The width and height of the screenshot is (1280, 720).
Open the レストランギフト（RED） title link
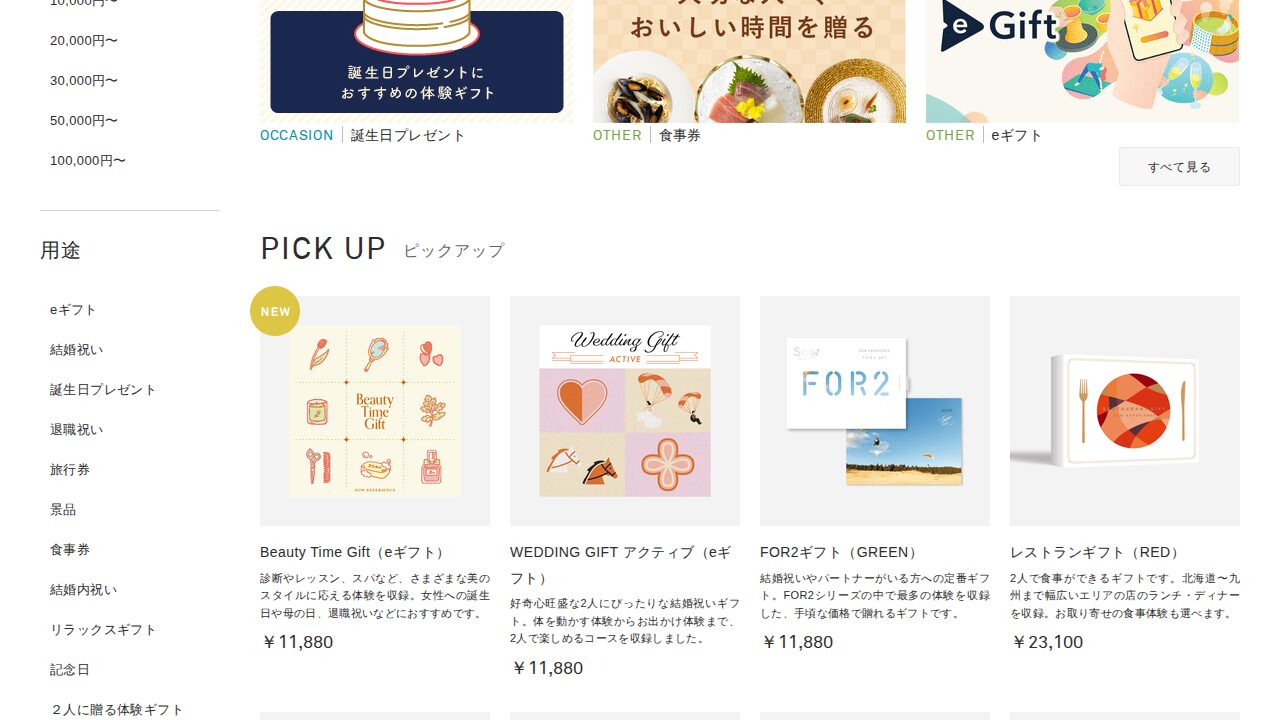coord(1095,552)
